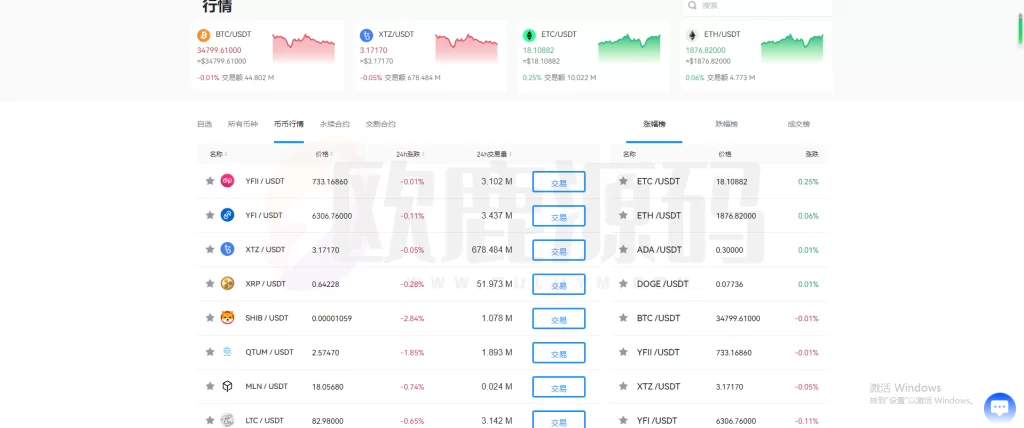Screen dimensions: 1024x428
Task: Star ETH /USDT in gainers list
Action: point(623,215)
